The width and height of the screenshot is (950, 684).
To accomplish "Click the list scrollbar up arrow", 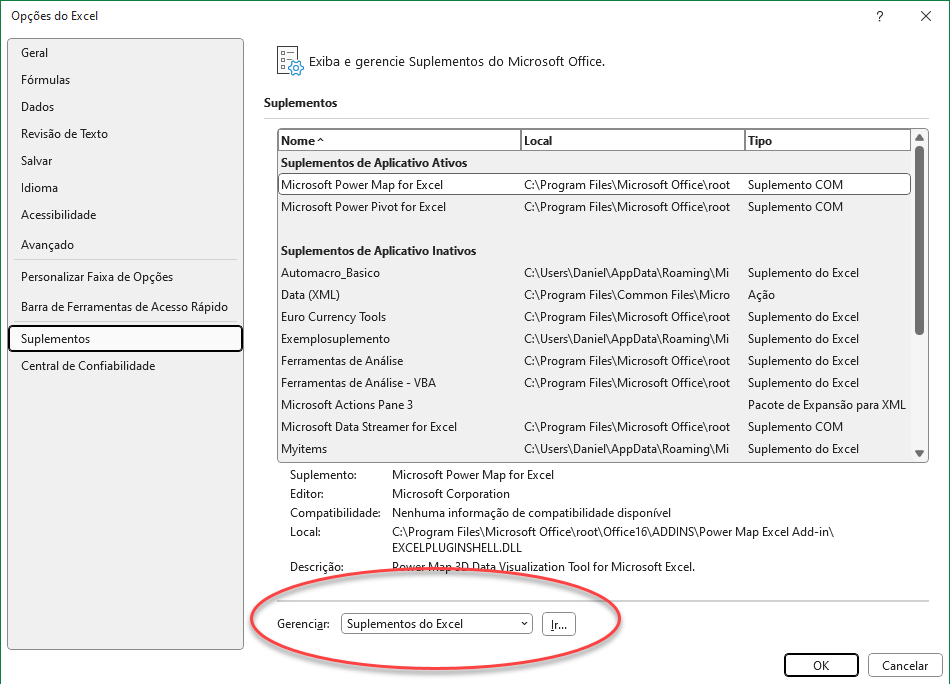I will pyautogui.click(x=919, y=138).
